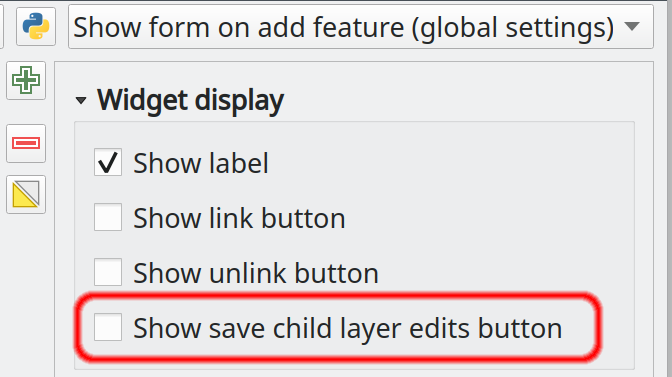
Task: Collapse the Widget display section
Action: 81,101
